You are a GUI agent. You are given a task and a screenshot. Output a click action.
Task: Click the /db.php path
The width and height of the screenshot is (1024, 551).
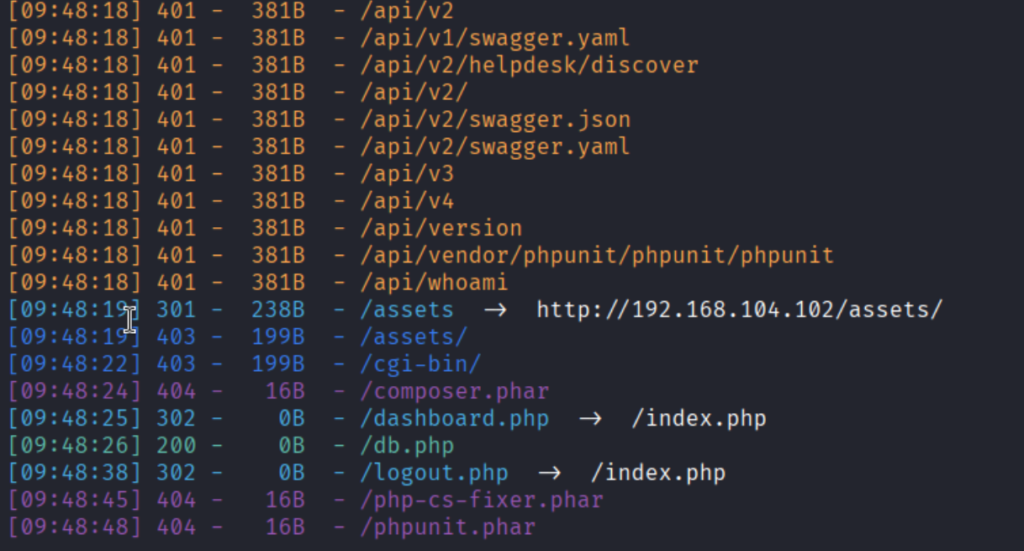coord(407,445)
